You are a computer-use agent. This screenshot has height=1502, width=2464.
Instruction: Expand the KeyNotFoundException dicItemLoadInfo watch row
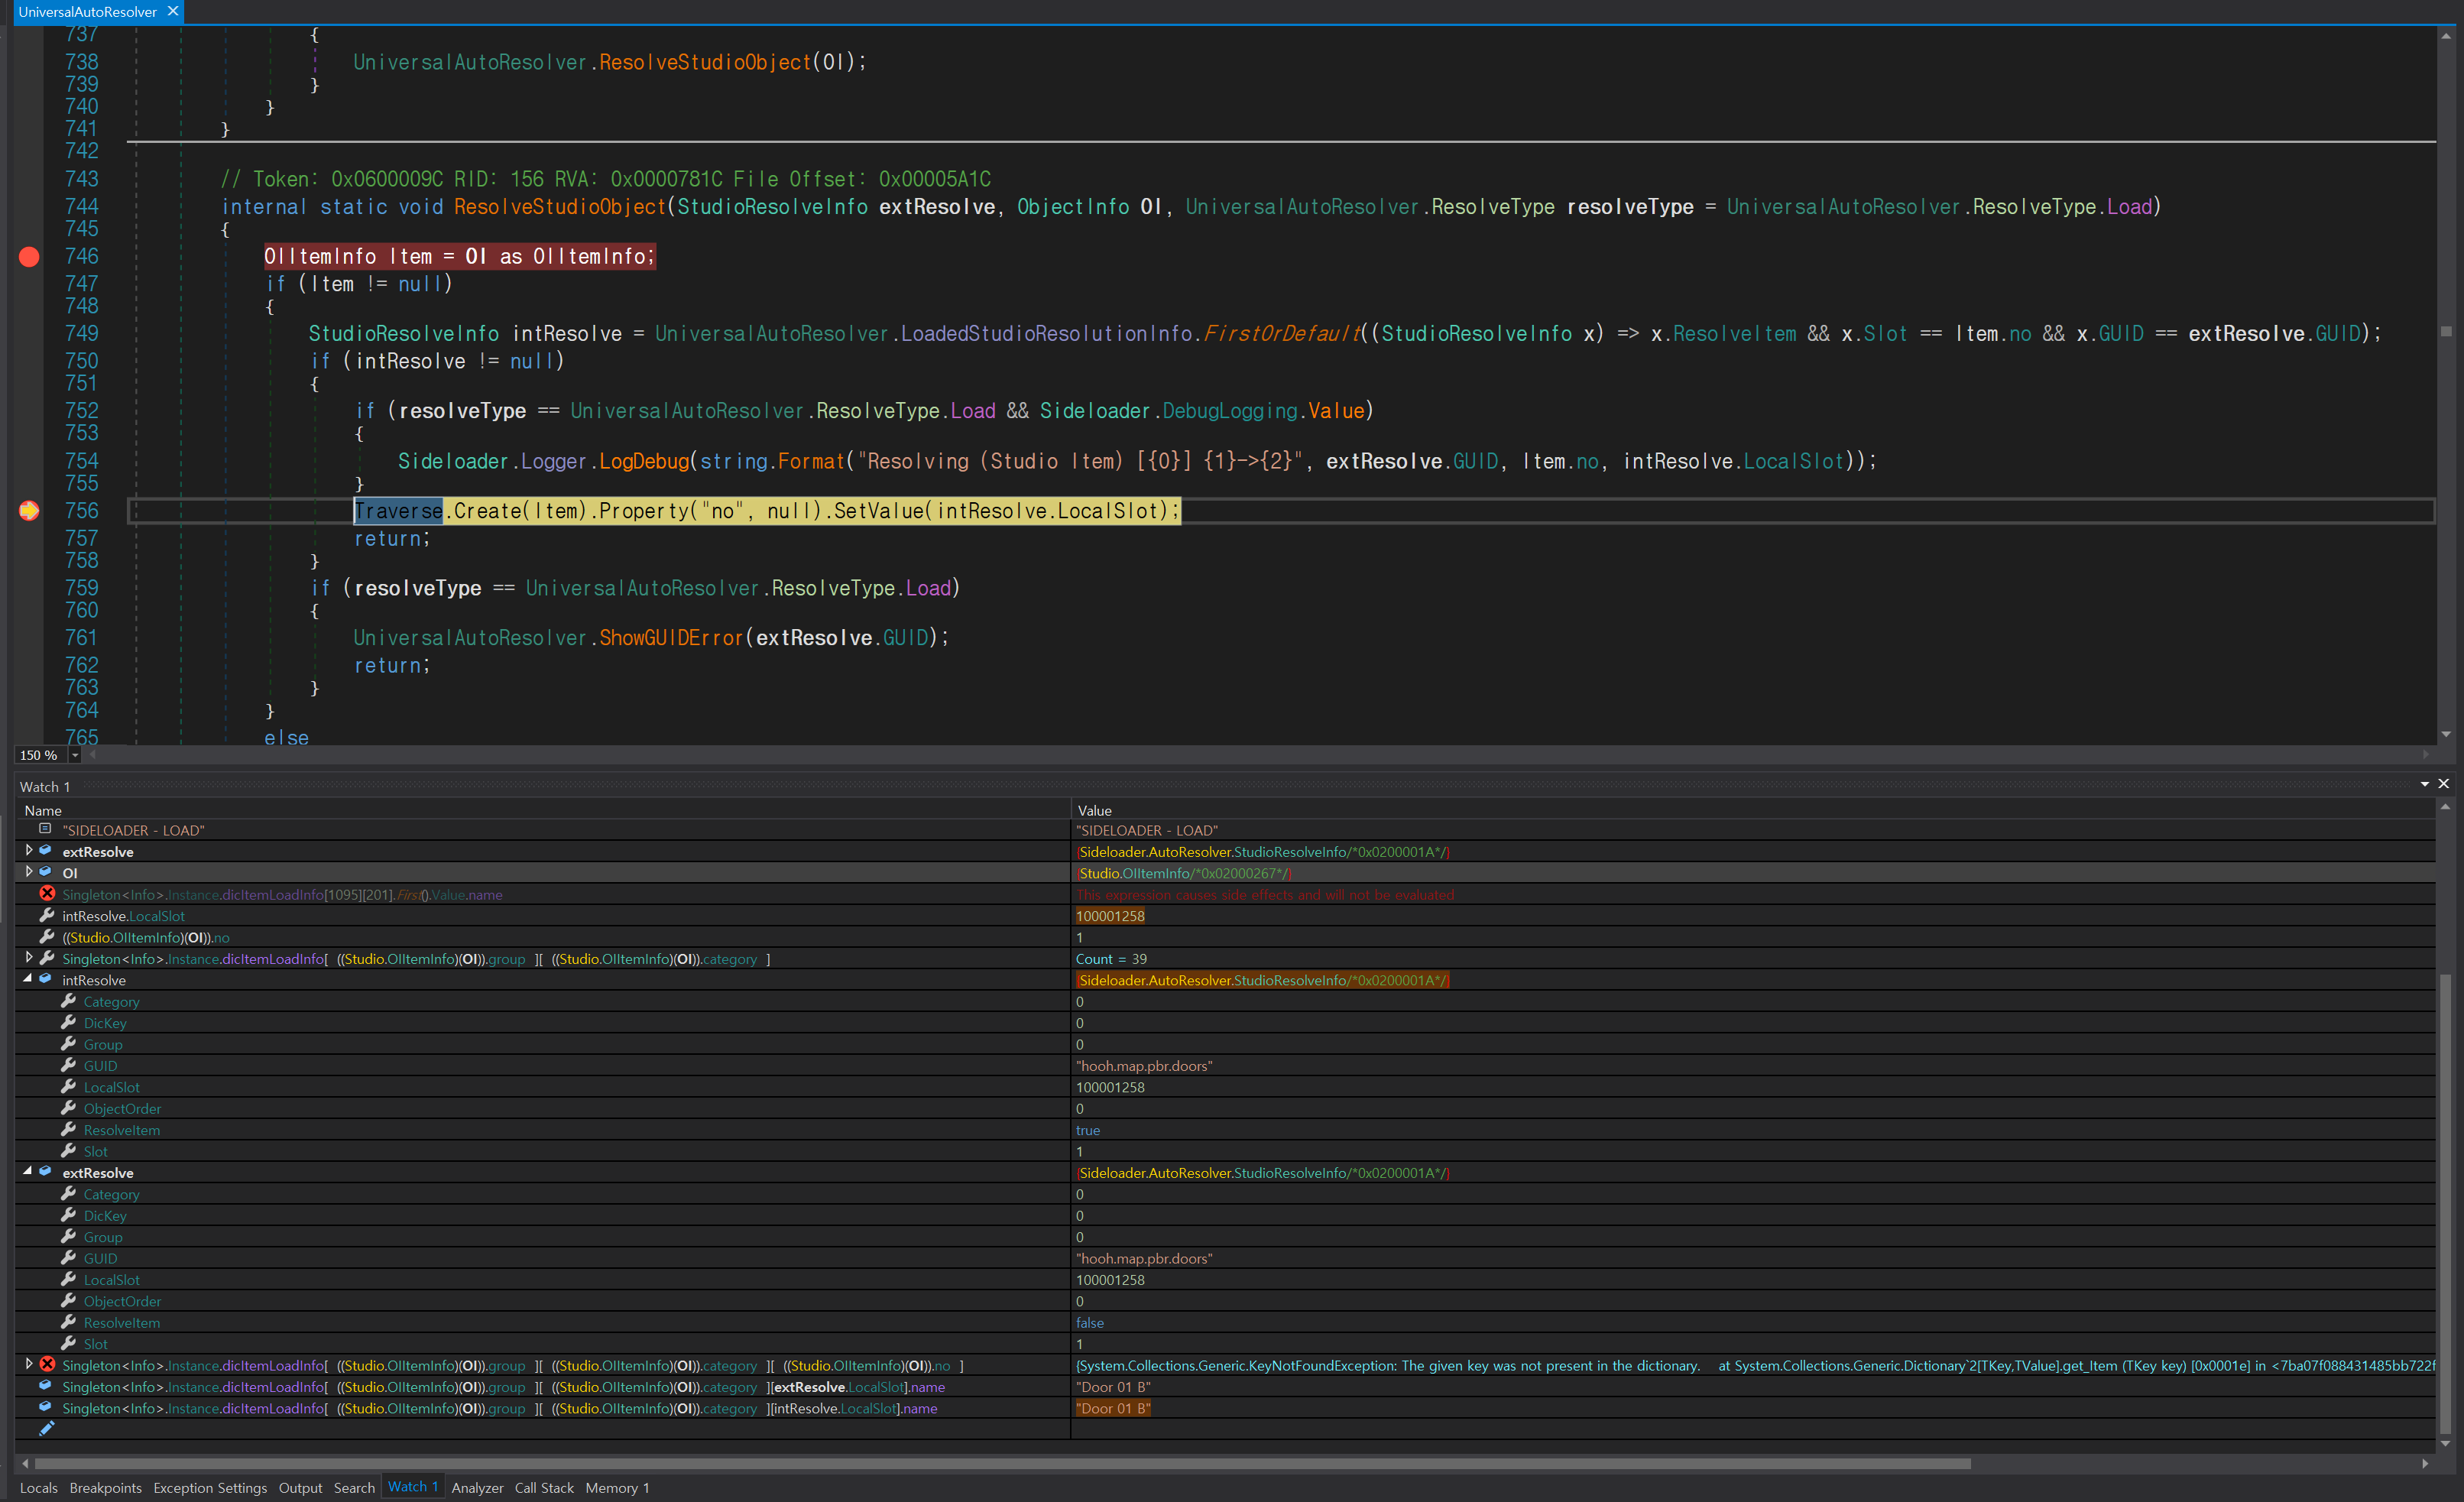29,1364
